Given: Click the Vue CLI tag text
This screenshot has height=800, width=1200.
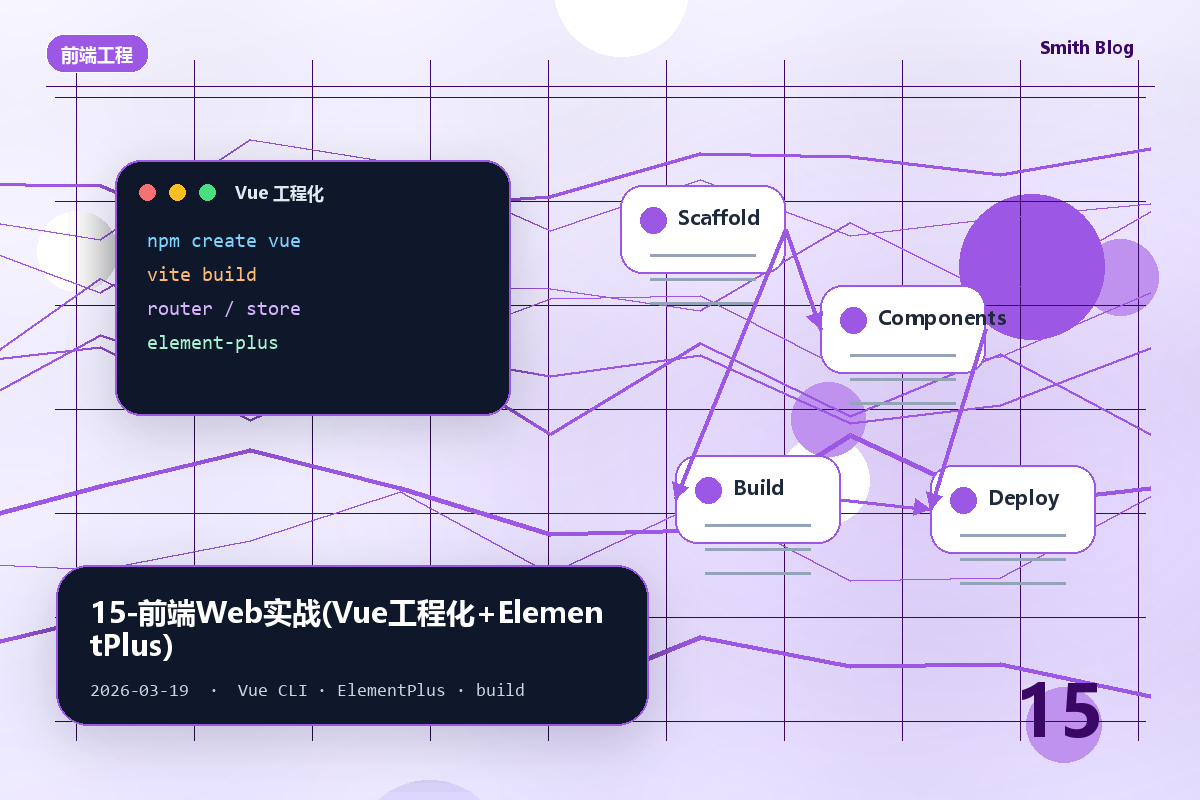Looking at the screenshot, I should (273, 691).
